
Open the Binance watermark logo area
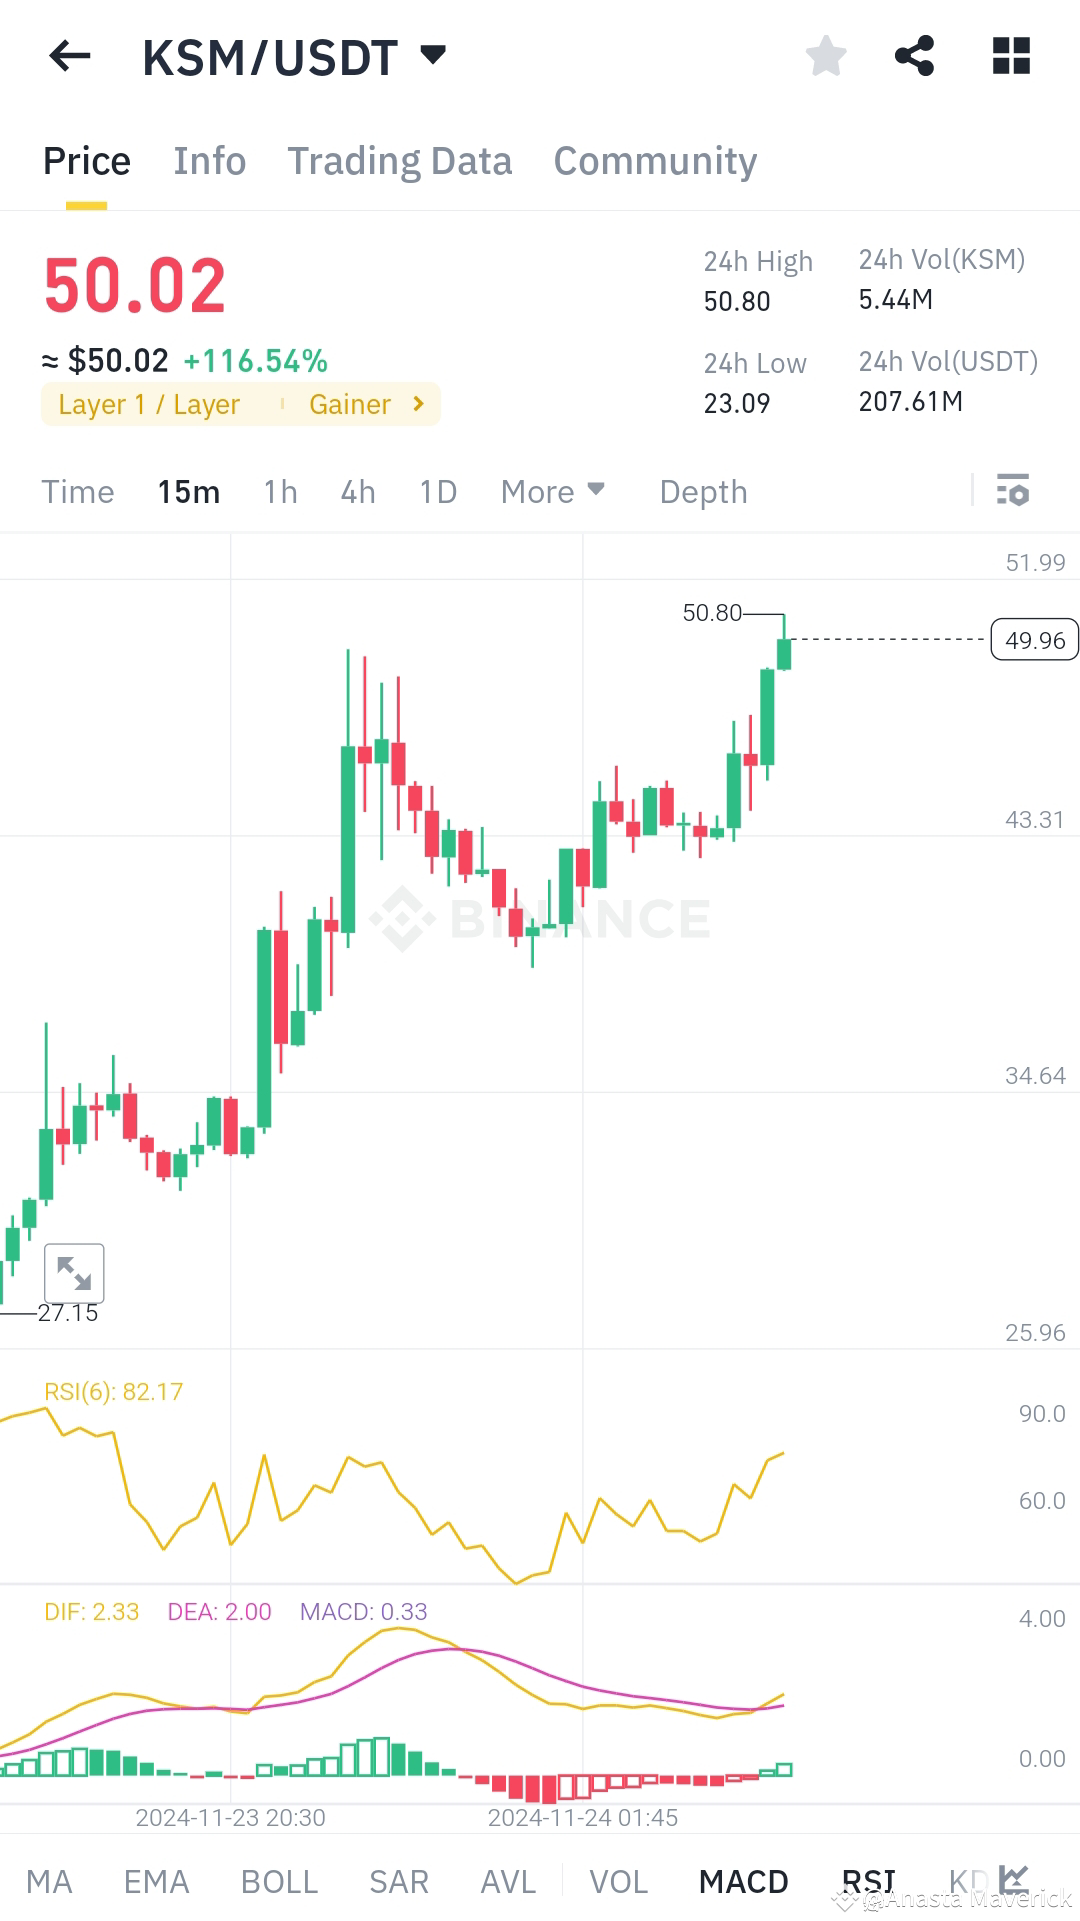(545, 920)
